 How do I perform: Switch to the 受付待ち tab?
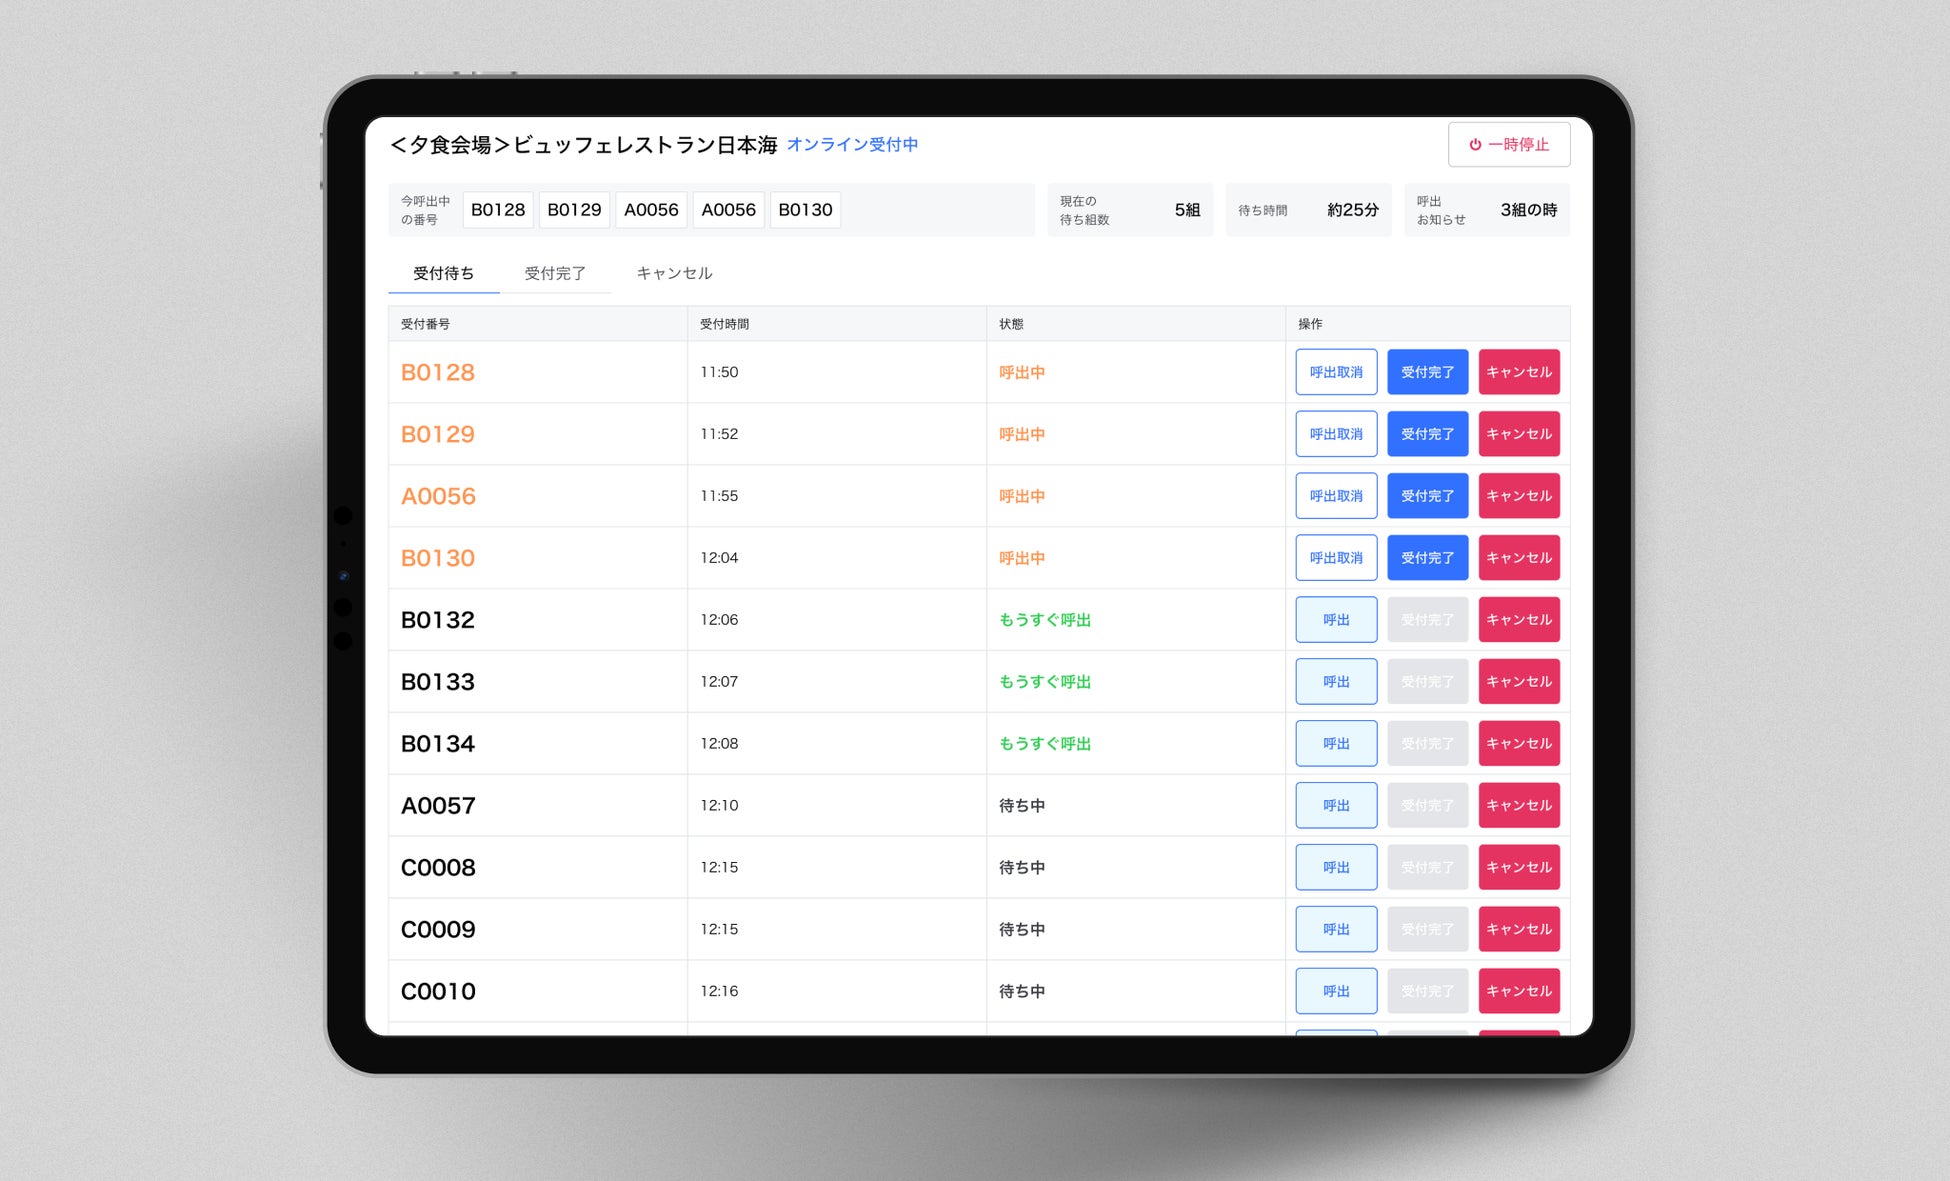point(443,273)
